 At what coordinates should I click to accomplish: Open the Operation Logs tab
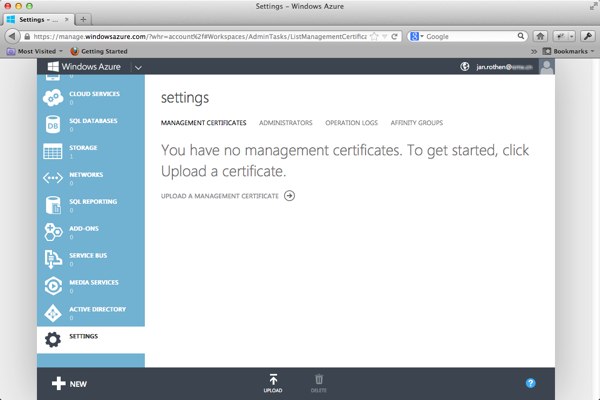[351, 123]
